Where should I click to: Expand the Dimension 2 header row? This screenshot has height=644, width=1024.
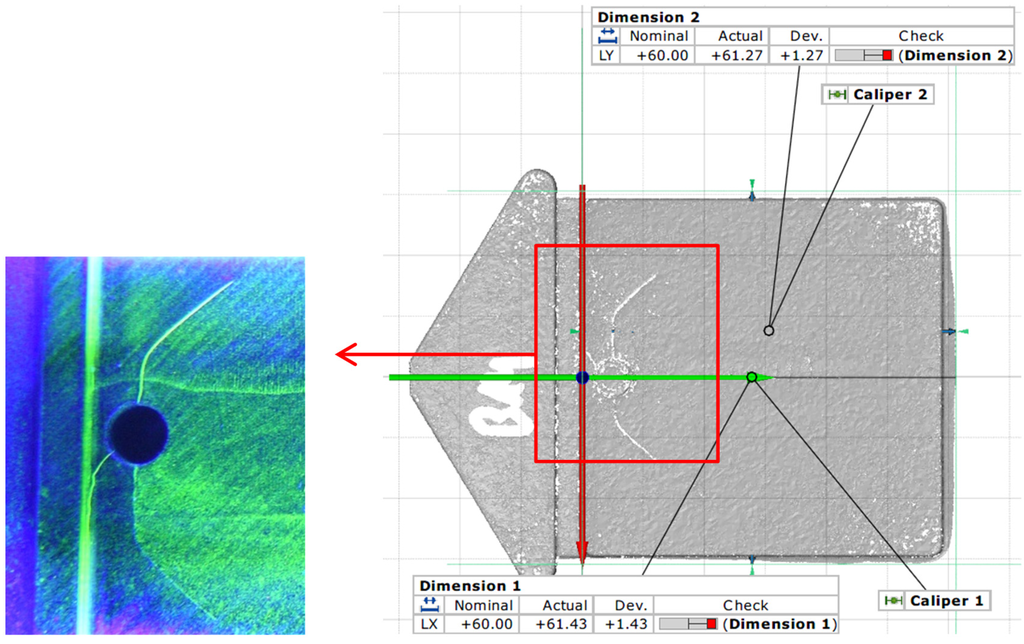click(x=648, y=17)
